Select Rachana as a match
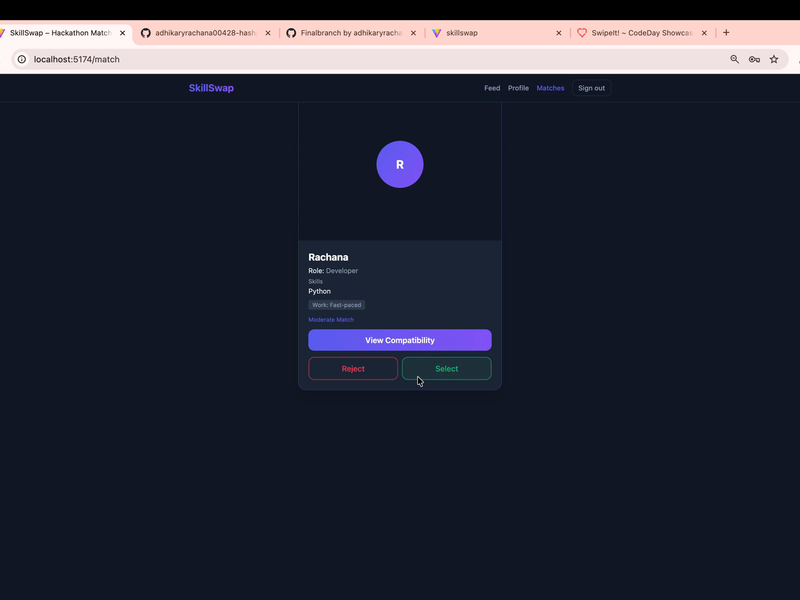 coord(446,369)
